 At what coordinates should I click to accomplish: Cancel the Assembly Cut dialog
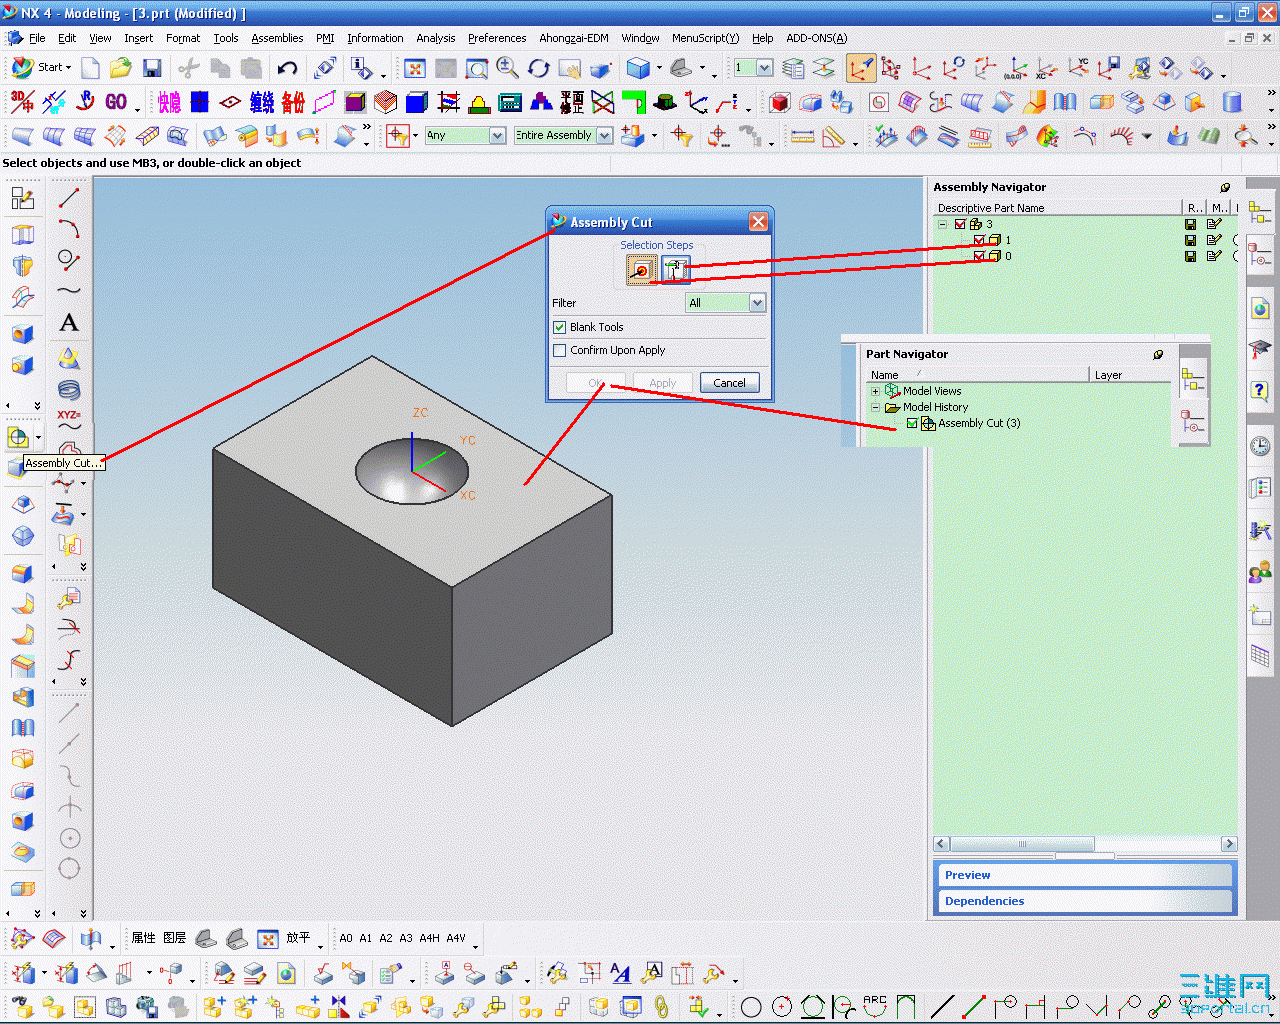coord(729,383)
